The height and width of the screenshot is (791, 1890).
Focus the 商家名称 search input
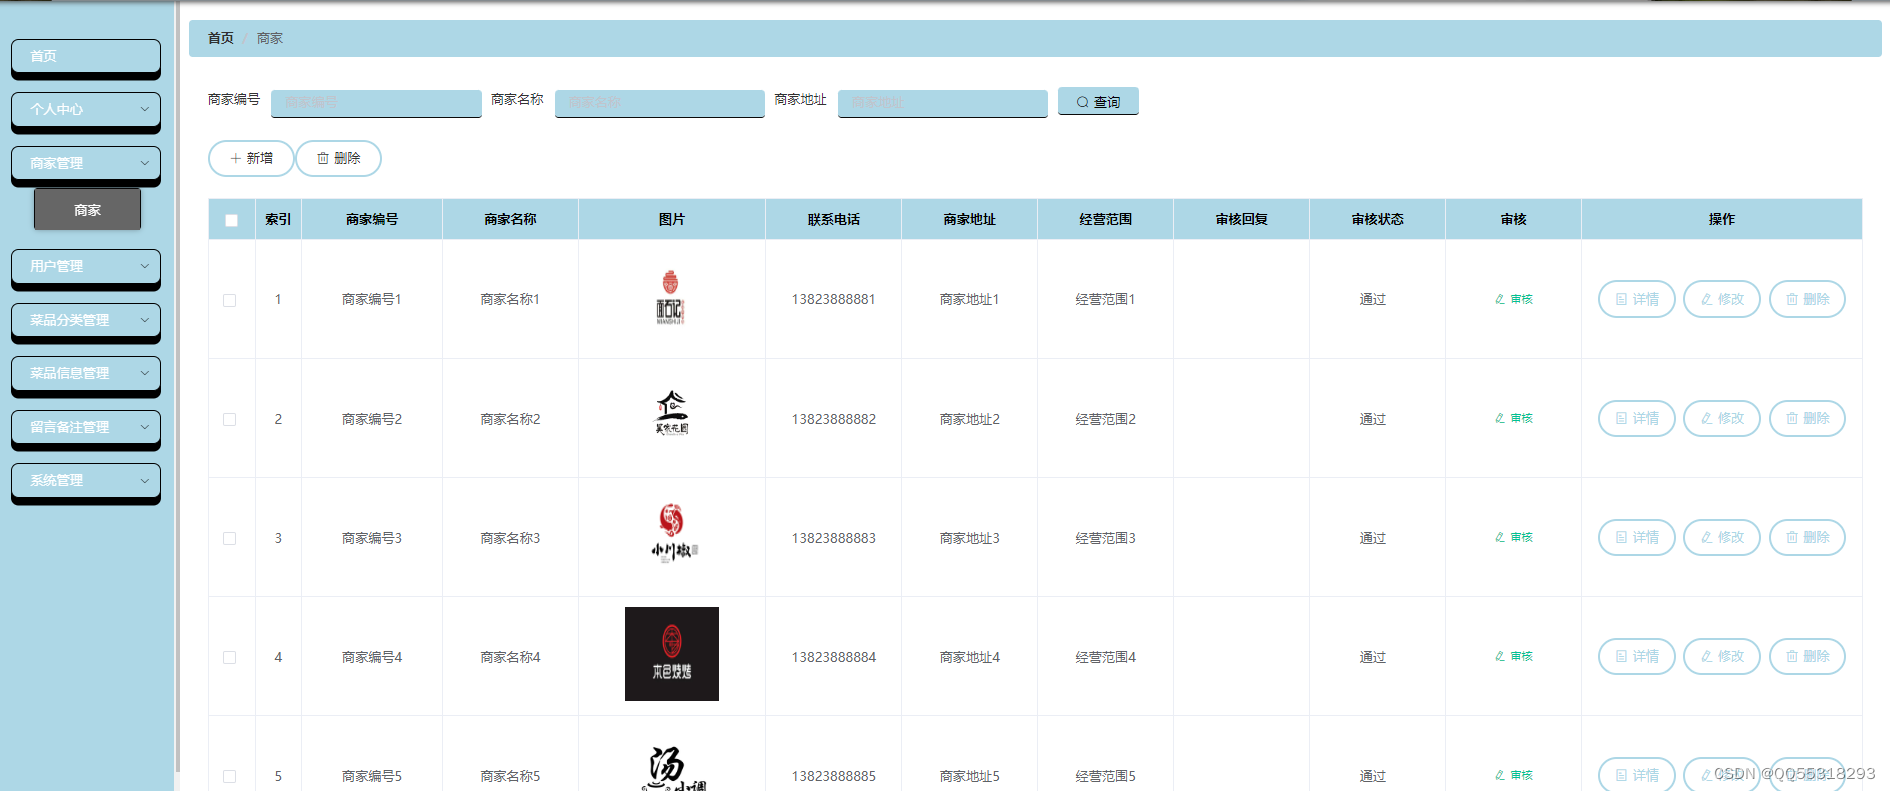(660, 103)
